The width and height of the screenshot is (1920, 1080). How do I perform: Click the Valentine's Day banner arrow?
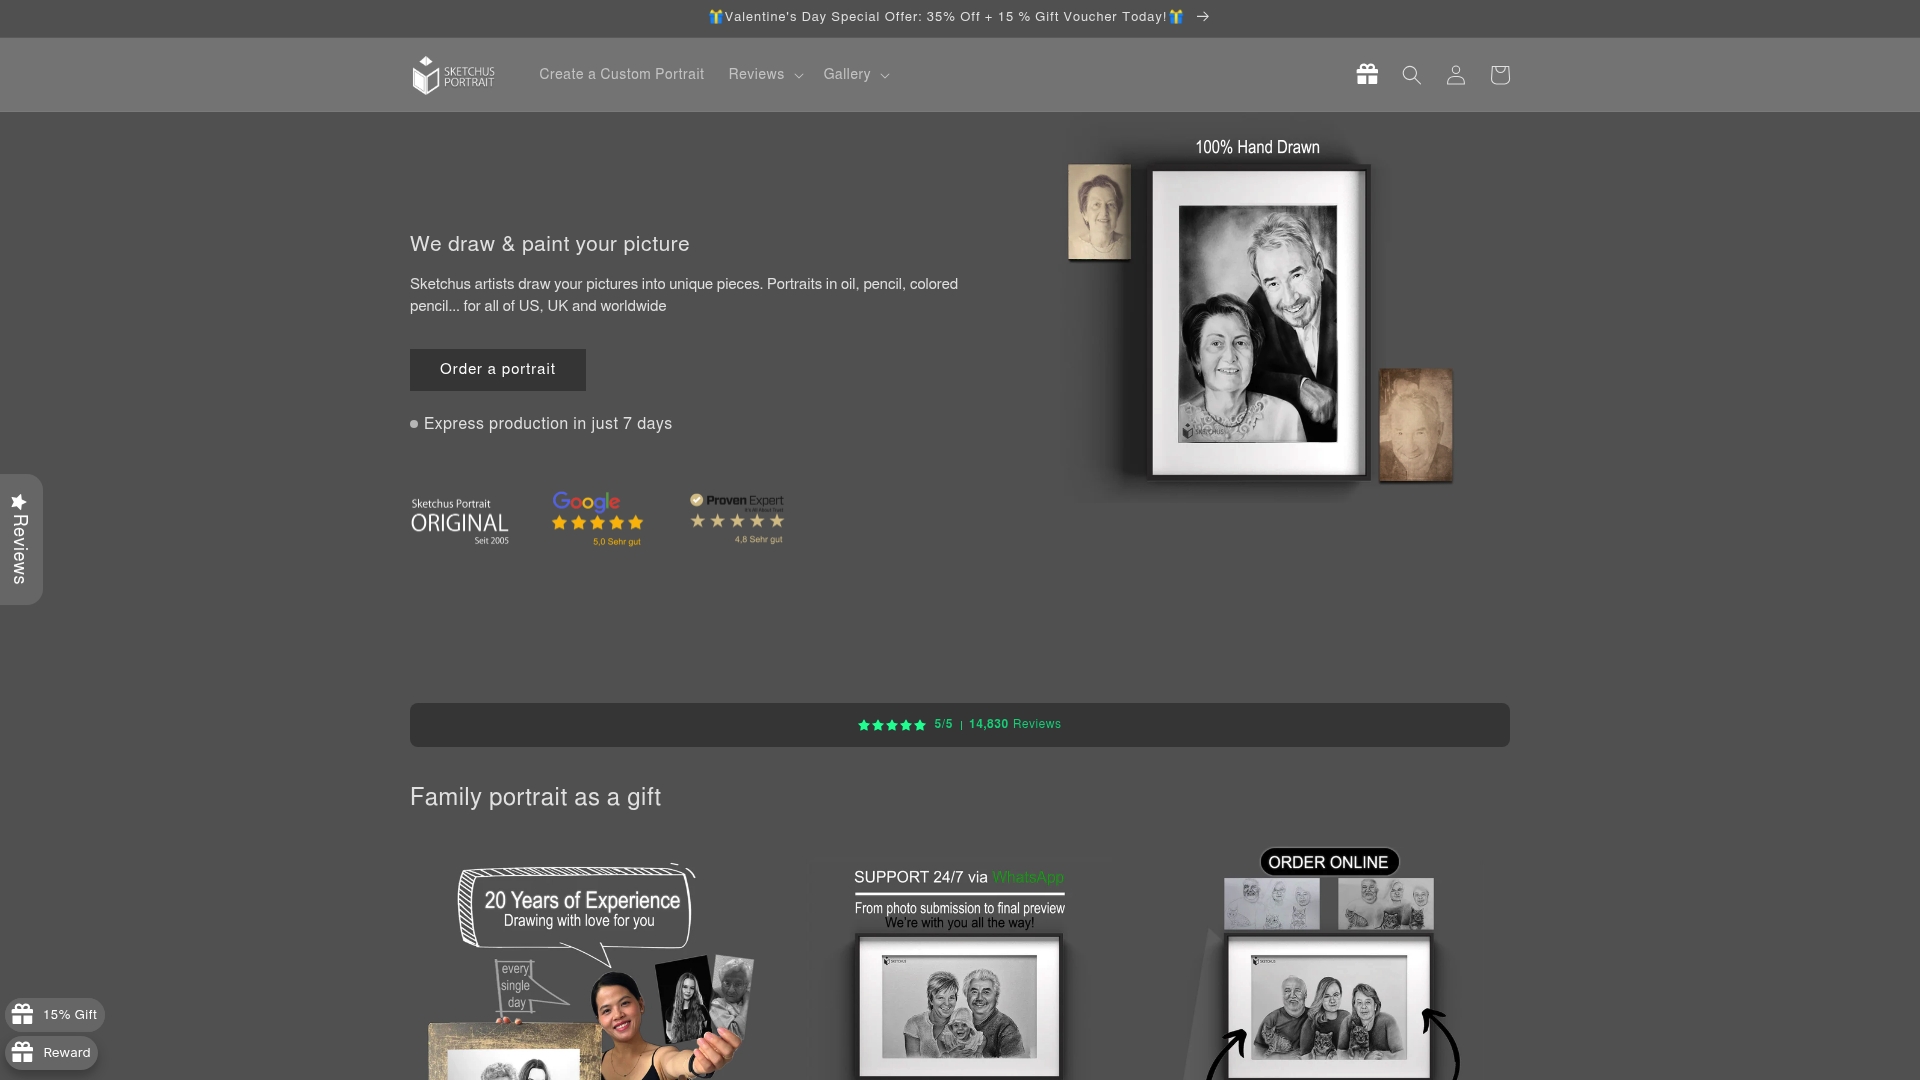point(1202,17)
